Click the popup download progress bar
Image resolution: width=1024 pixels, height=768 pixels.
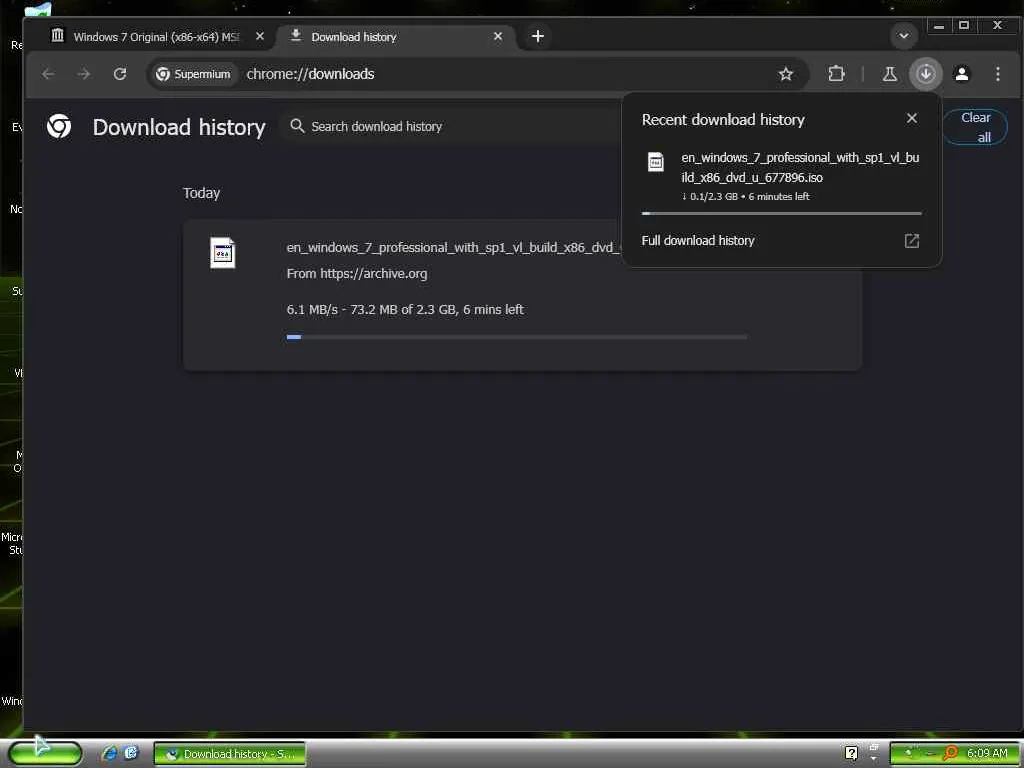click(x=782, y=213)
